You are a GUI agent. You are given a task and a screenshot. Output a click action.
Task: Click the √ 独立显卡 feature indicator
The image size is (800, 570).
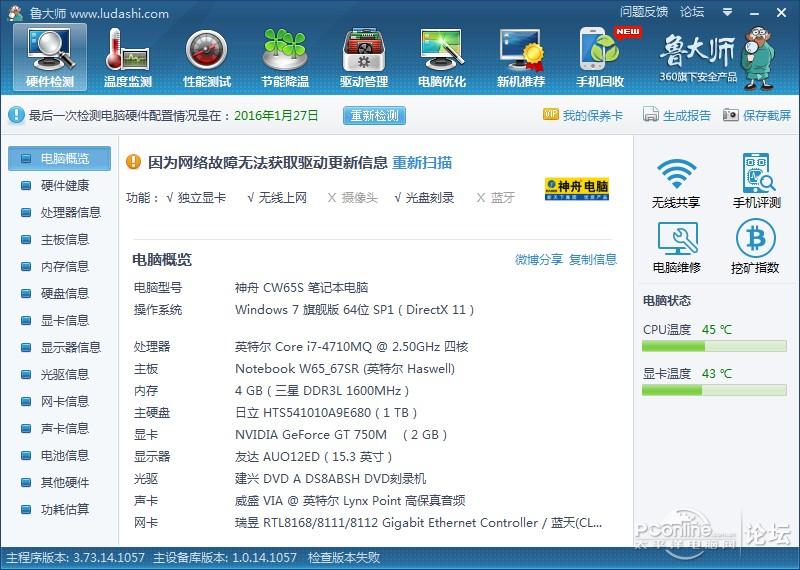tap(196, 197)
